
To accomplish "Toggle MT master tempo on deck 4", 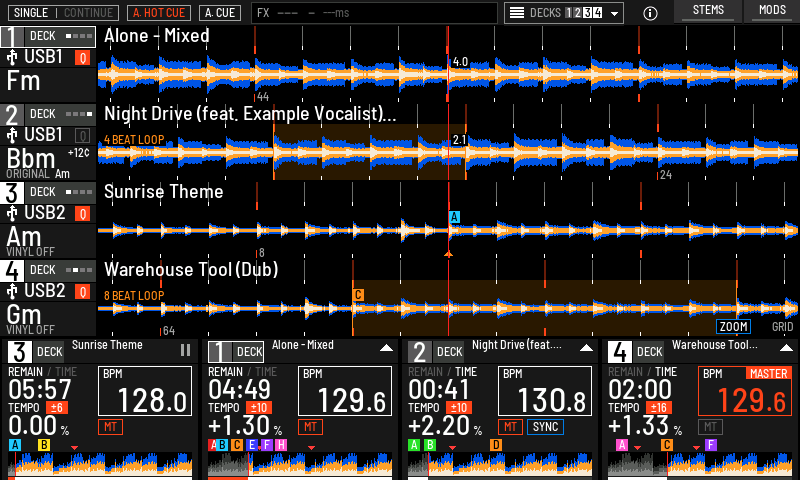I will [710, 427].
